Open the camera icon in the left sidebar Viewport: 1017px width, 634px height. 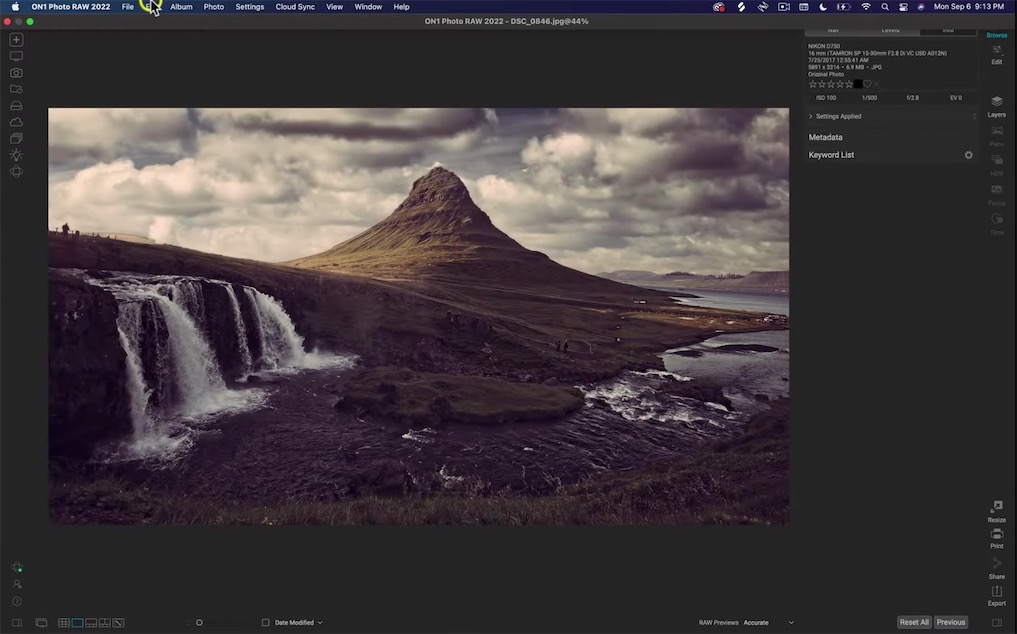(16, 73)
